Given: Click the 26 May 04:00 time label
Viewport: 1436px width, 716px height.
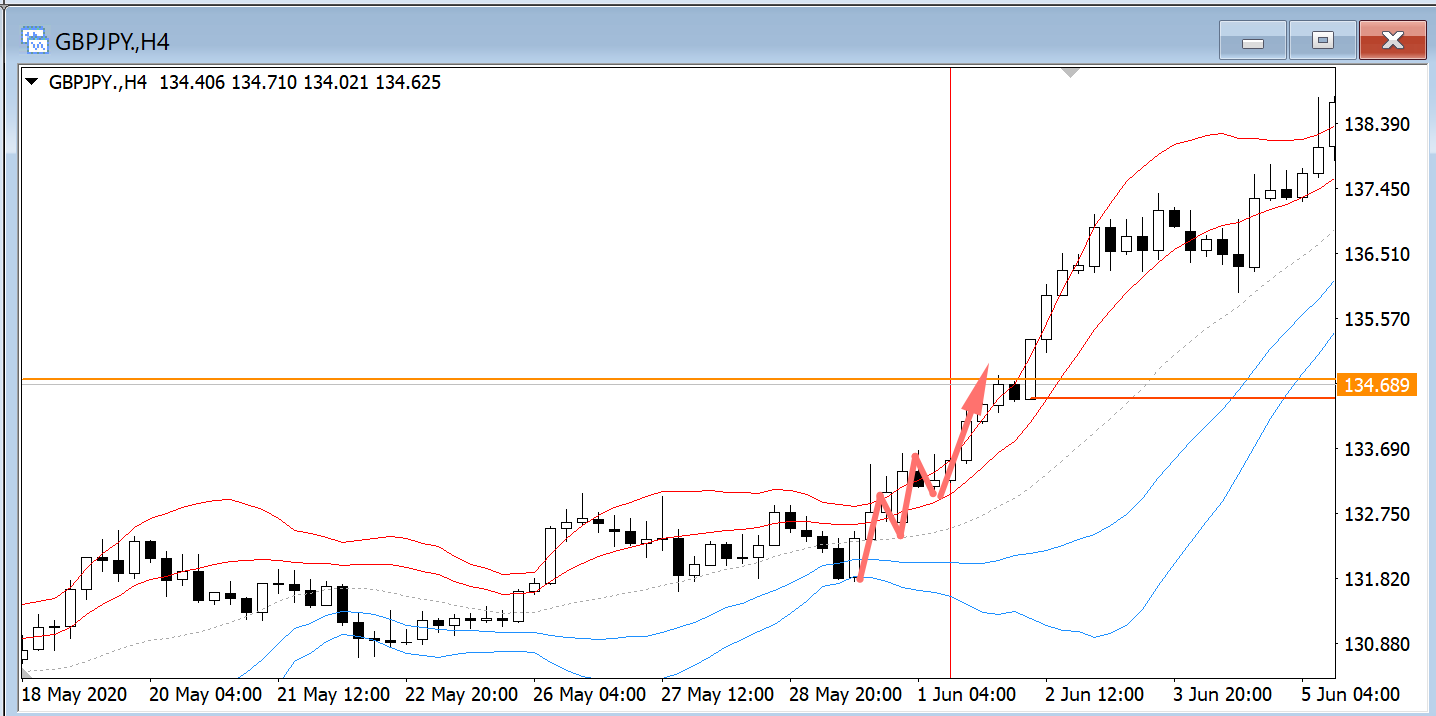Looking at the screenshot, I should [590, 694].
